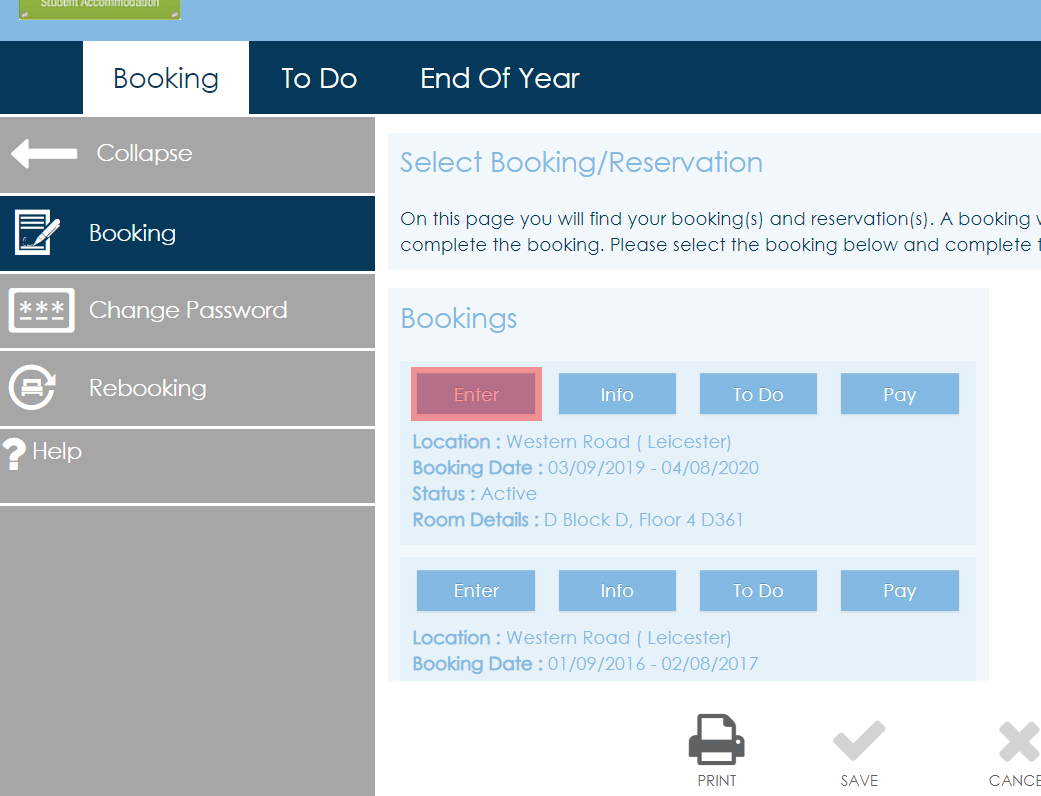The height and width of the screenshot is (796, 1041).
Task: Open To Do for the 2019-2020 booking
Action: [758, 394]
